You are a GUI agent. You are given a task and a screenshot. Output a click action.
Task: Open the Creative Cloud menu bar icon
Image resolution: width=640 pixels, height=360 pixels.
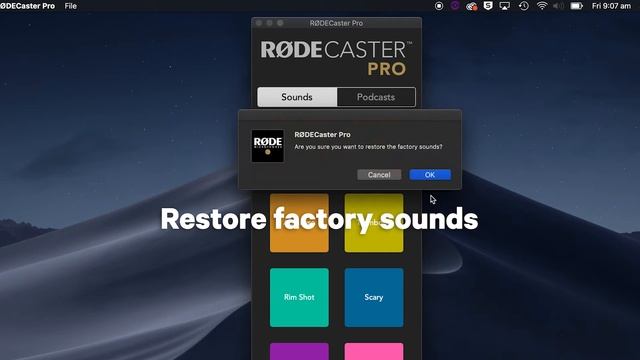pyautogui.click(x=471, y=6)
